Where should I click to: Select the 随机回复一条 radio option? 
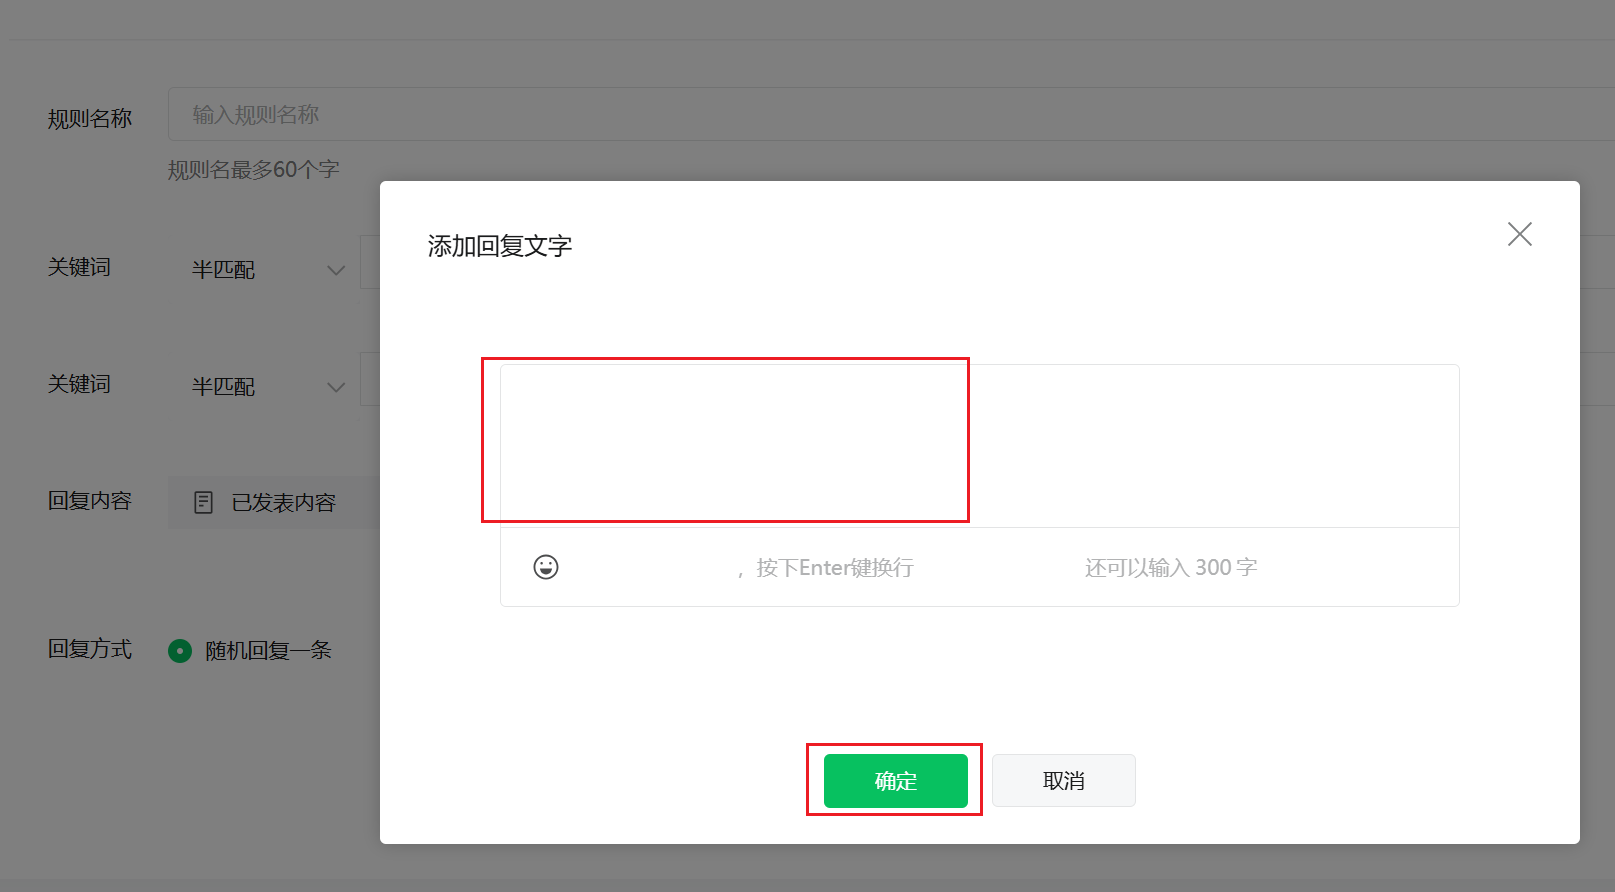[x=180, y=651]
